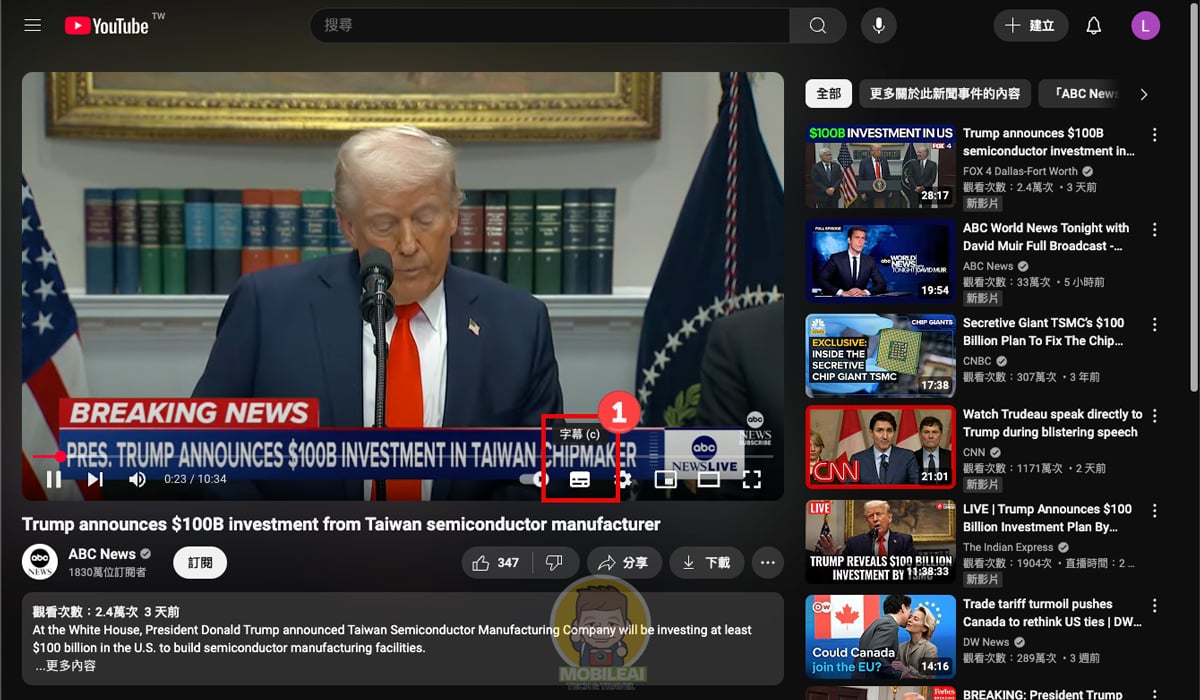Viewport: 1200px width, 700px height.
Task: Activate the miniplayer
Action: [x=665, y=479]
